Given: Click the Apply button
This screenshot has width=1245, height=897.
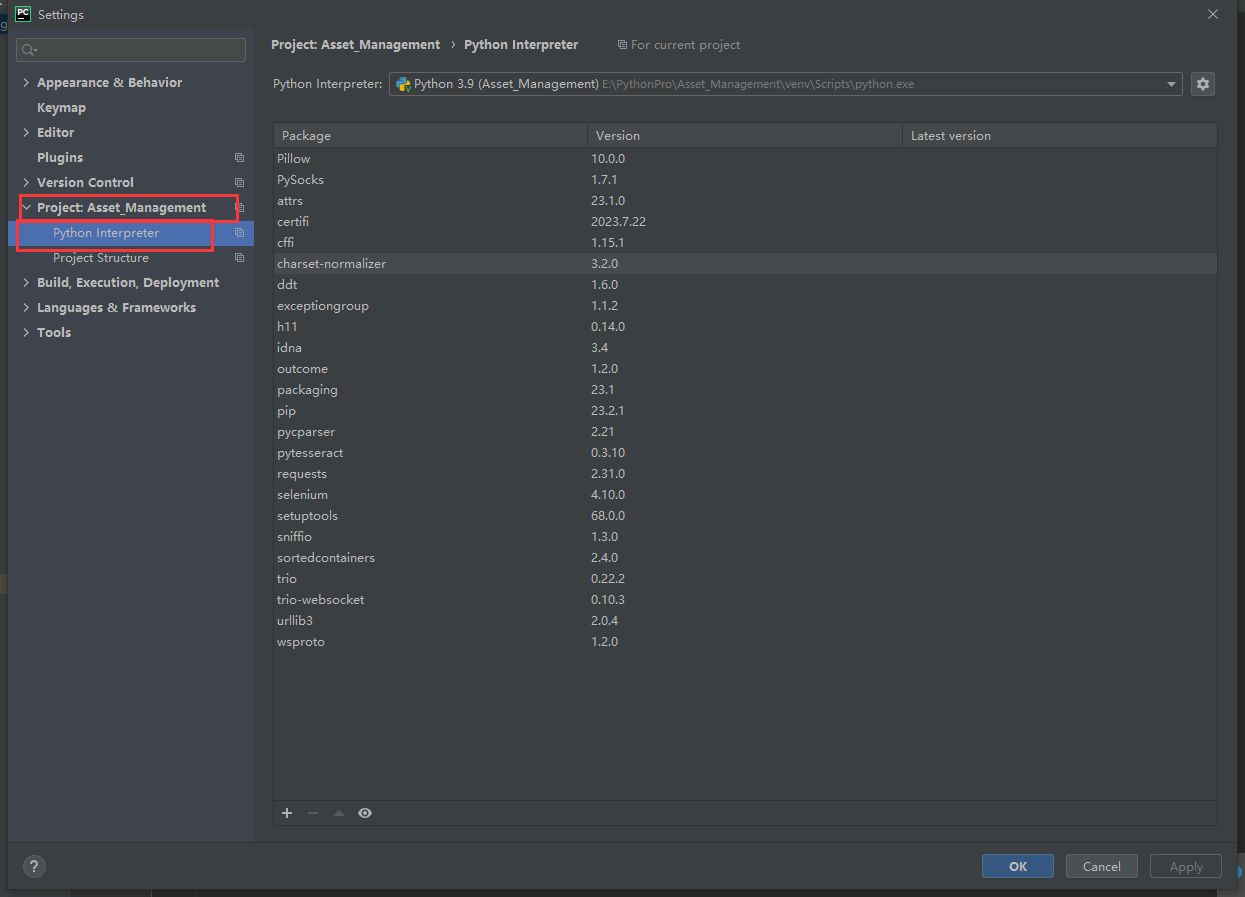Looking at the screenshot, I should pyautogui.click(x=1186, y=866).
